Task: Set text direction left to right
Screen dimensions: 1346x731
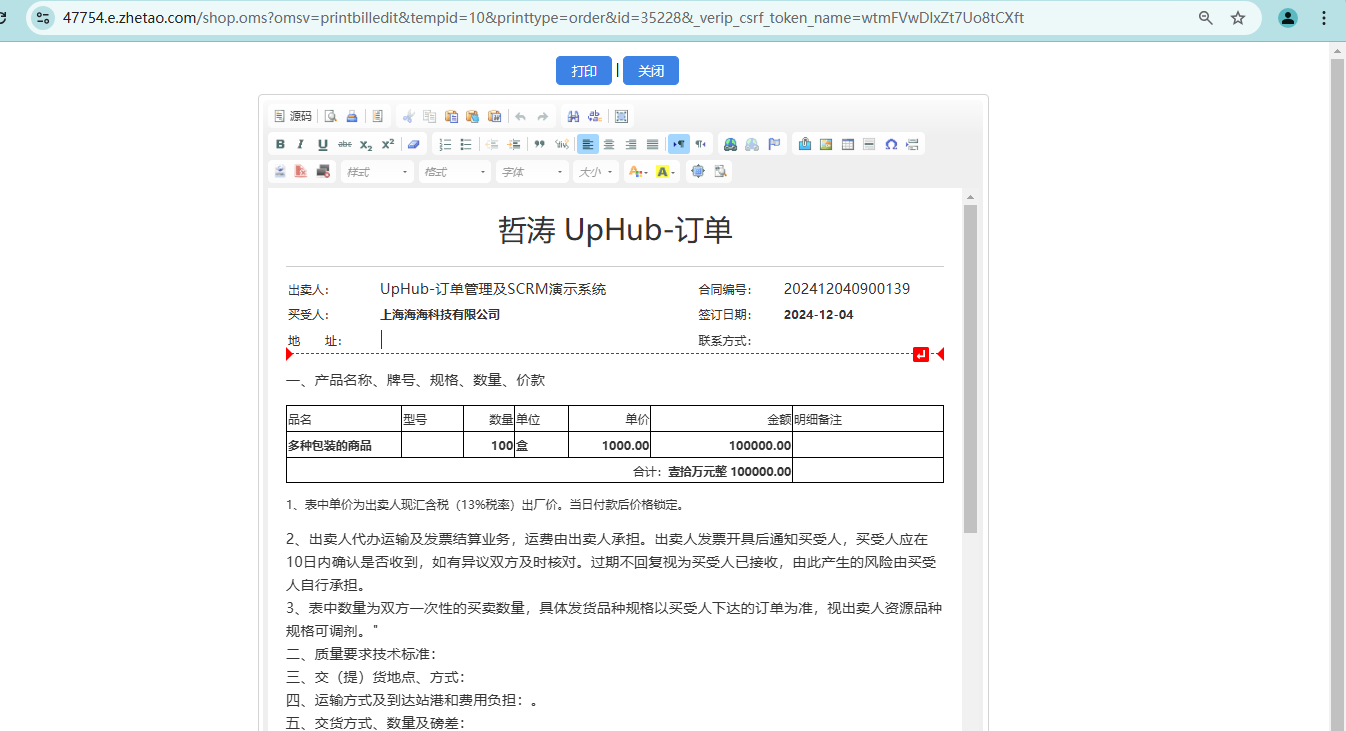Action: coord(679,144)
